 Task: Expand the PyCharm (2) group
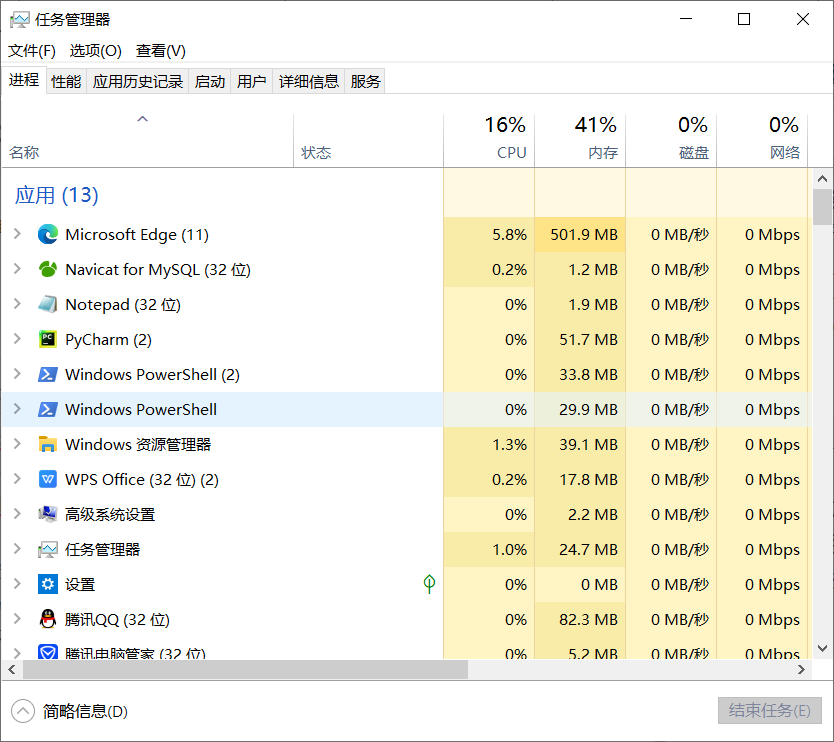[17, 339]
